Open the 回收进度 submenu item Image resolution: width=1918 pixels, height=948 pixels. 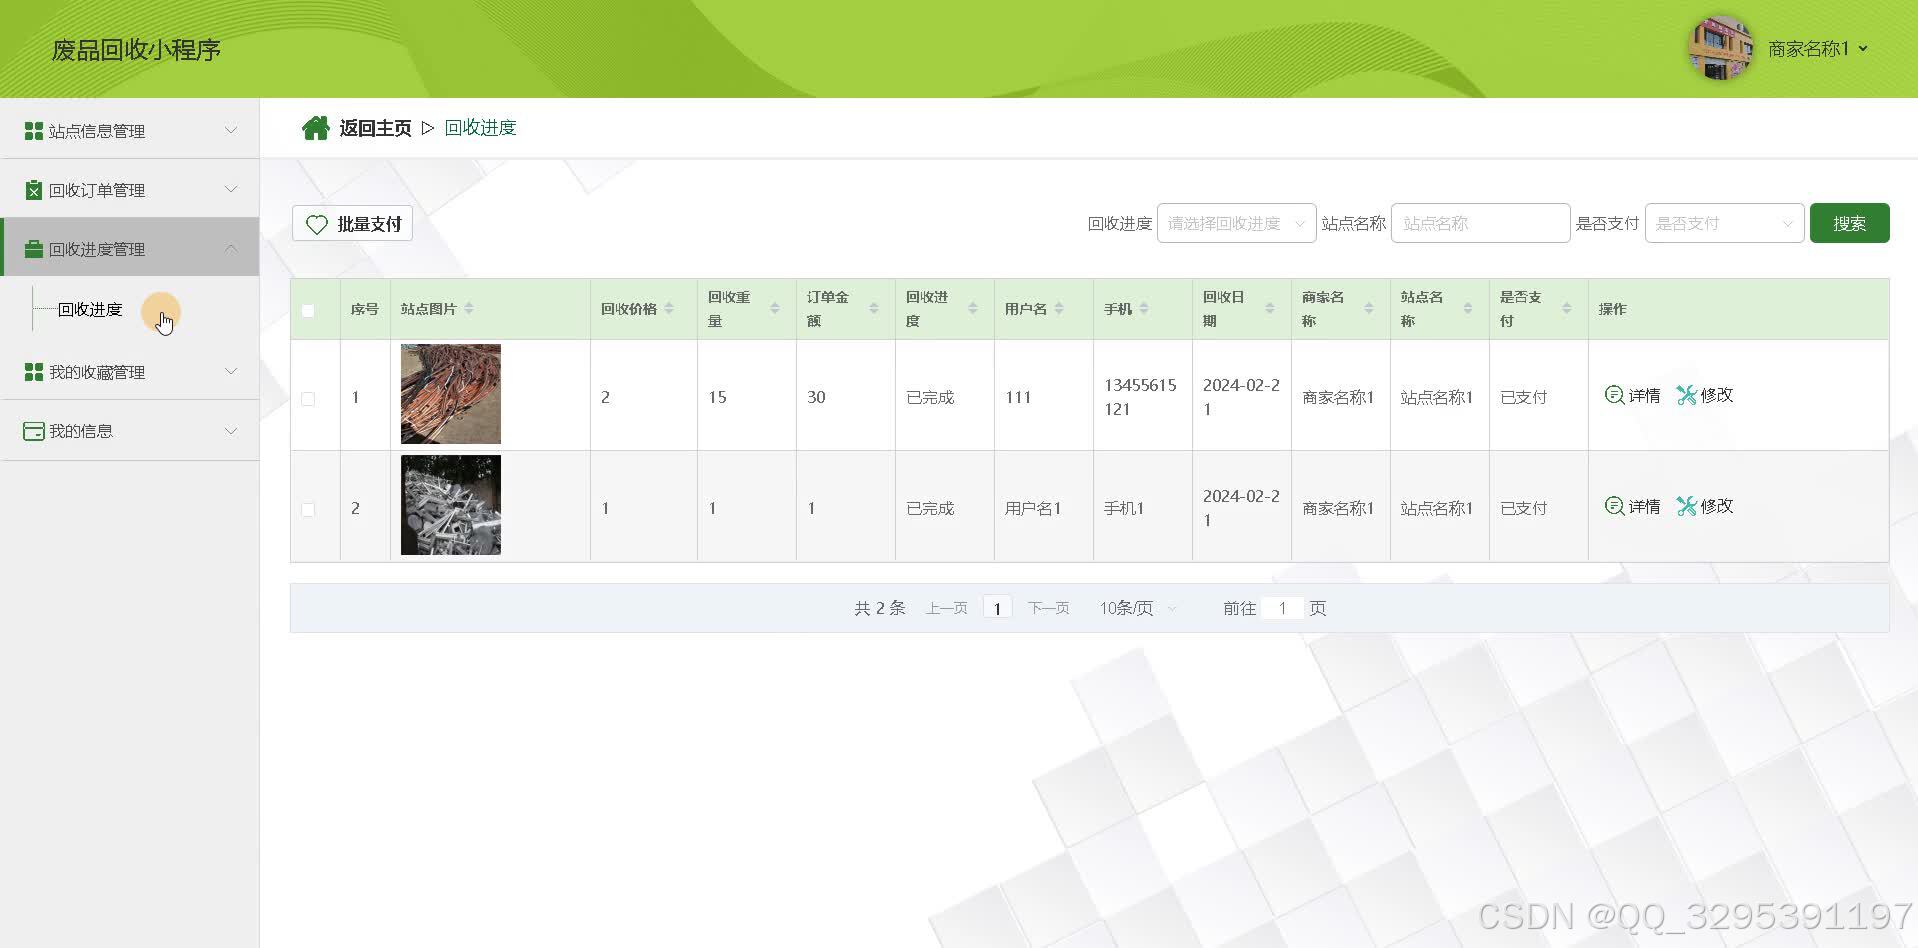(90, 309)
